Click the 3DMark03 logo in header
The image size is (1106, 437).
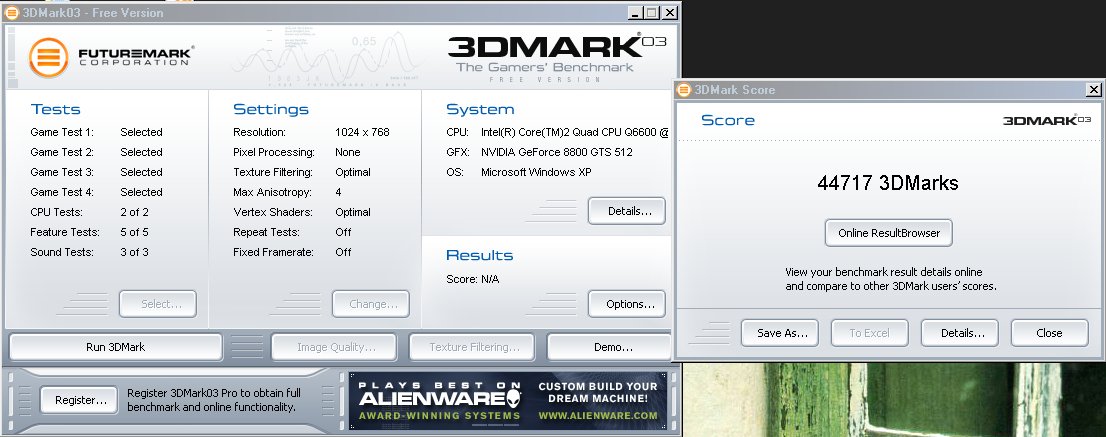click(545, 51)
